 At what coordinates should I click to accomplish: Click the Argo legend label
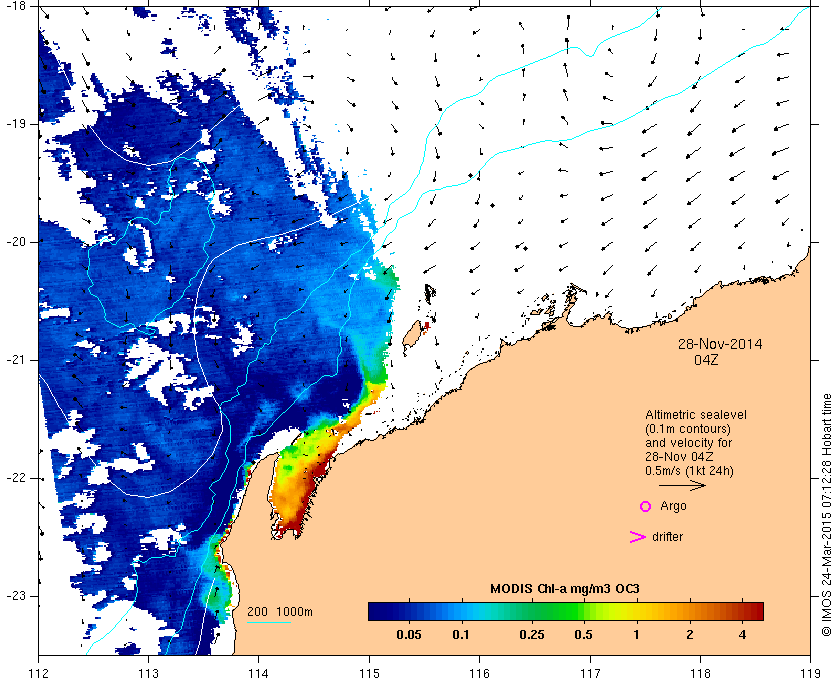tap(673, 506)
